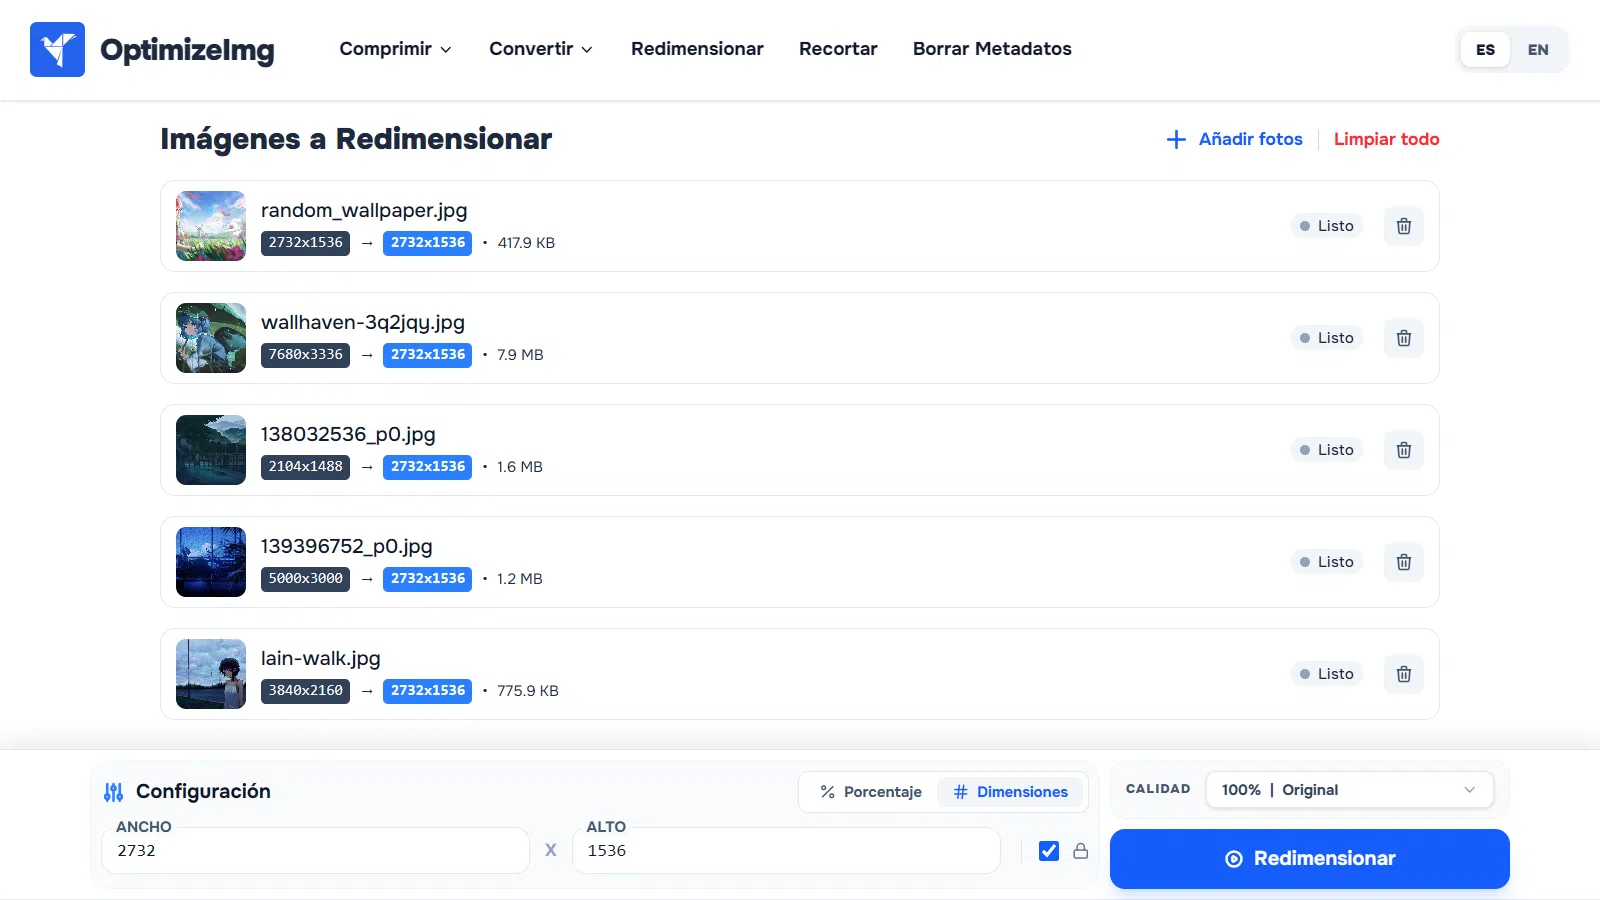Click the 775.9 KB file size text

[x=528, y=691]
